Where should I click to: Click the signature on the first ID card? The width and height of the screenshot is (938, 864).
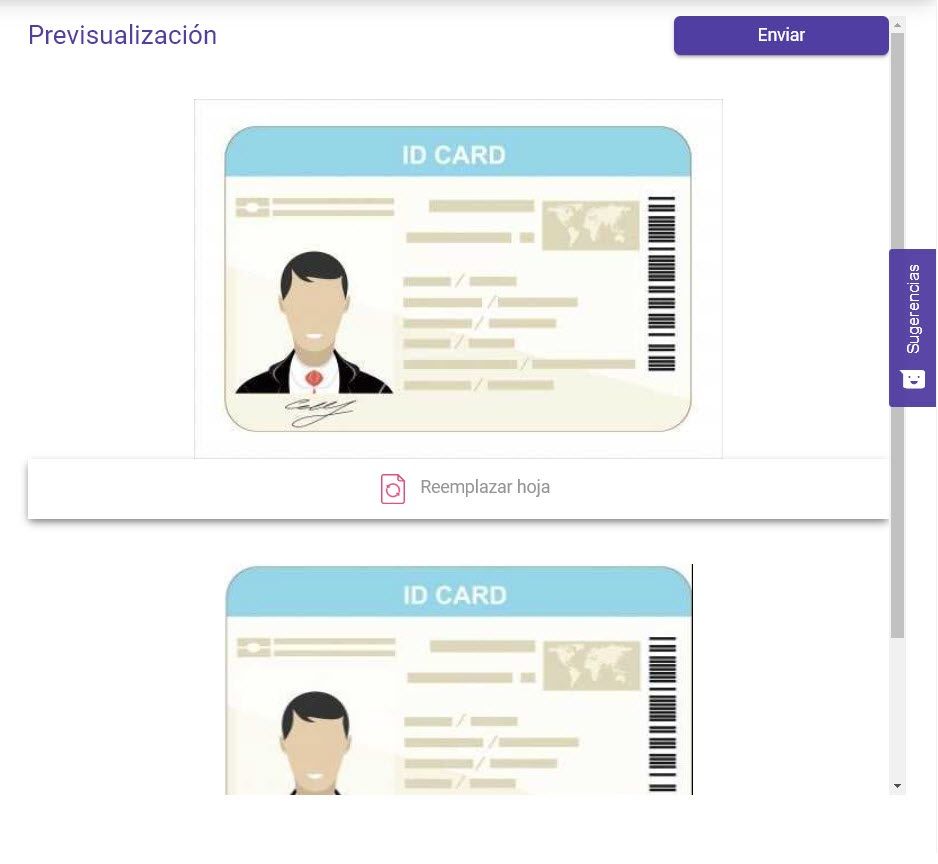[319, 412]
